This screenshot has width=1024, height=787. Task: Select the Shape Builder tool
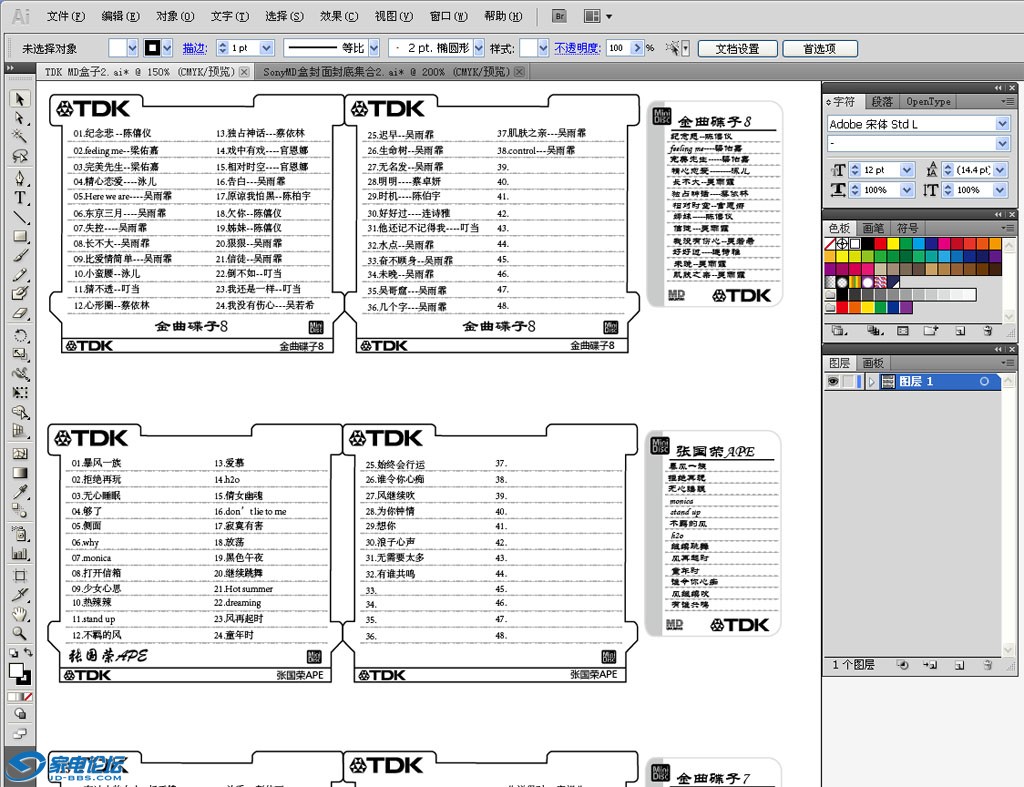[x=20, y=412]
